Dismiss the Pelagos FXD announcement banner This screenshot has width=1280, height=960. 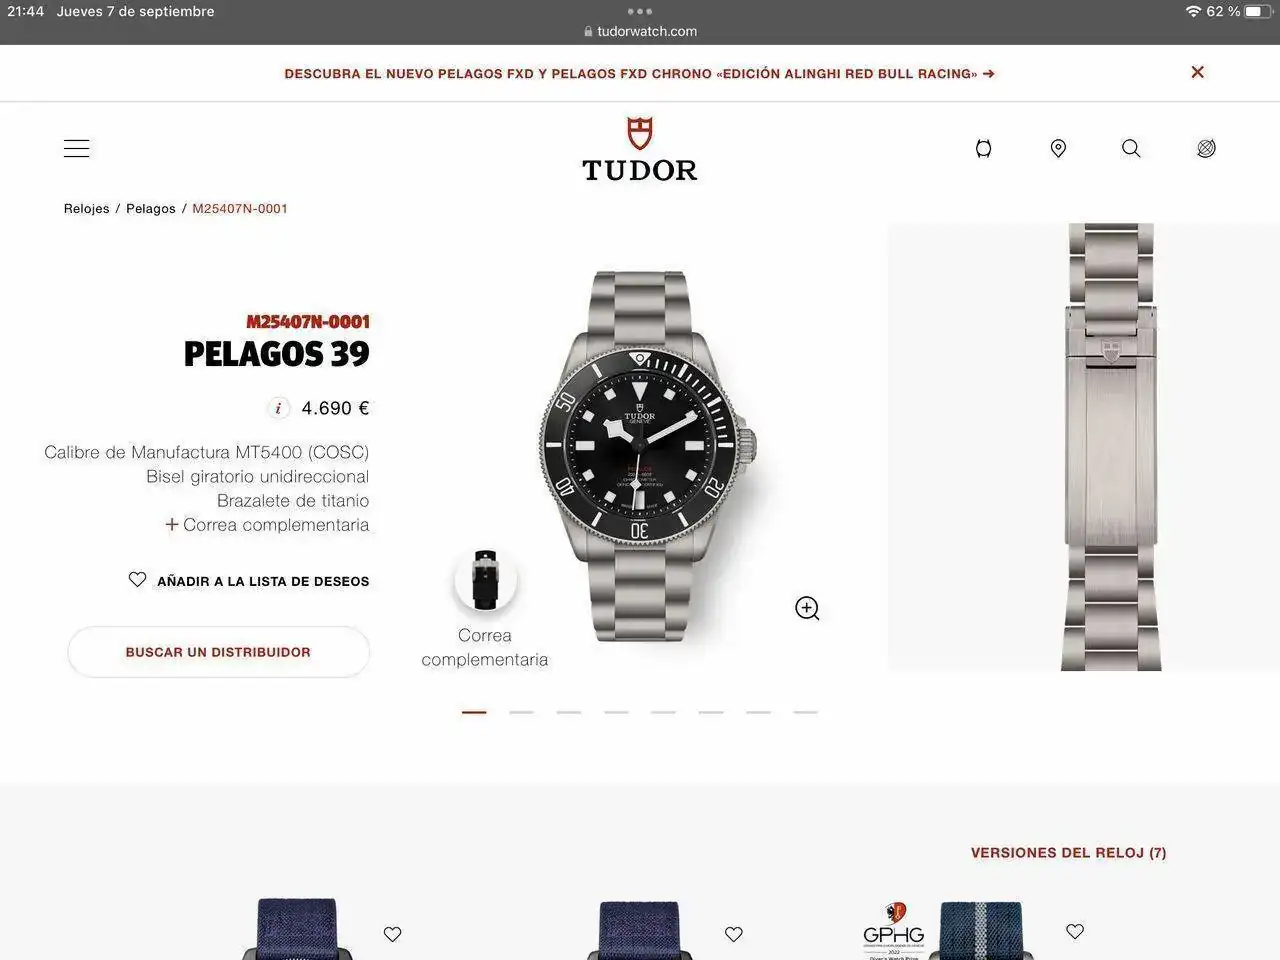[x=1197, y=72]
